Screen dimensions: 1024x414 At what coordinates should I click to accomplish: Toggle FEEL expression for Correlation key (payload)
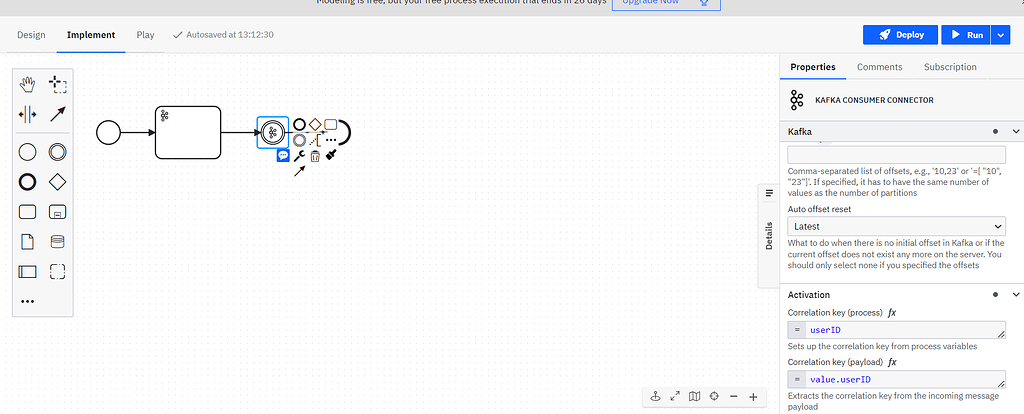click(x=892, y=361)
